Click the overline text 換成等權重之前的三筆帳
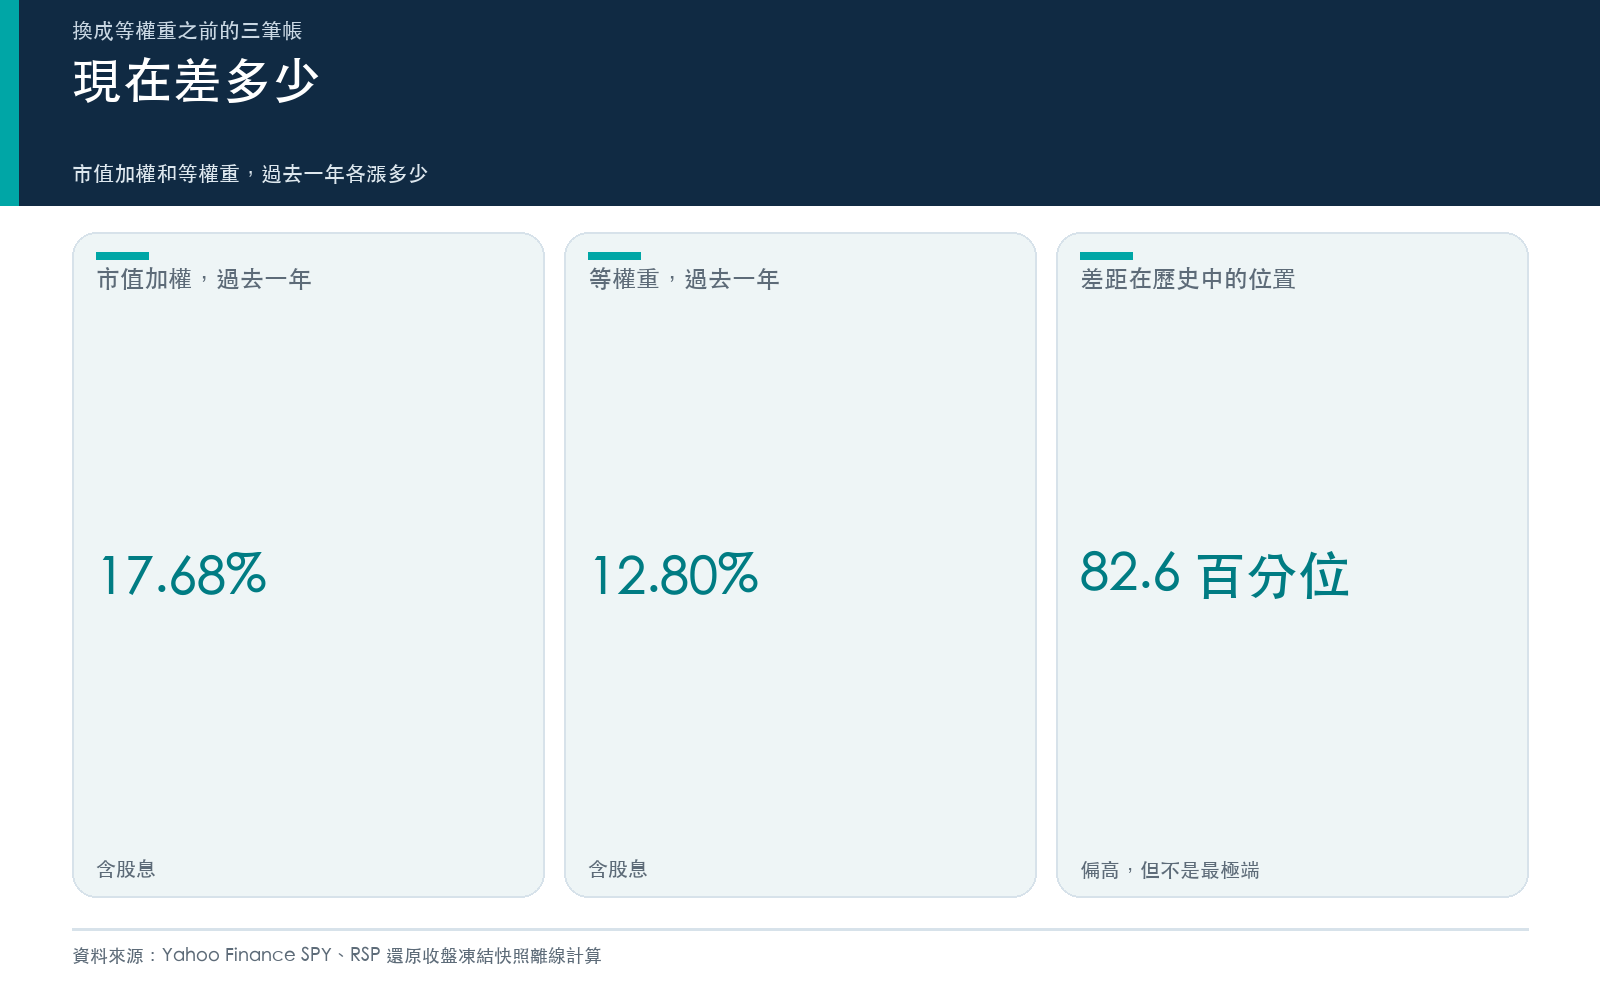 (x=187, y=31)
